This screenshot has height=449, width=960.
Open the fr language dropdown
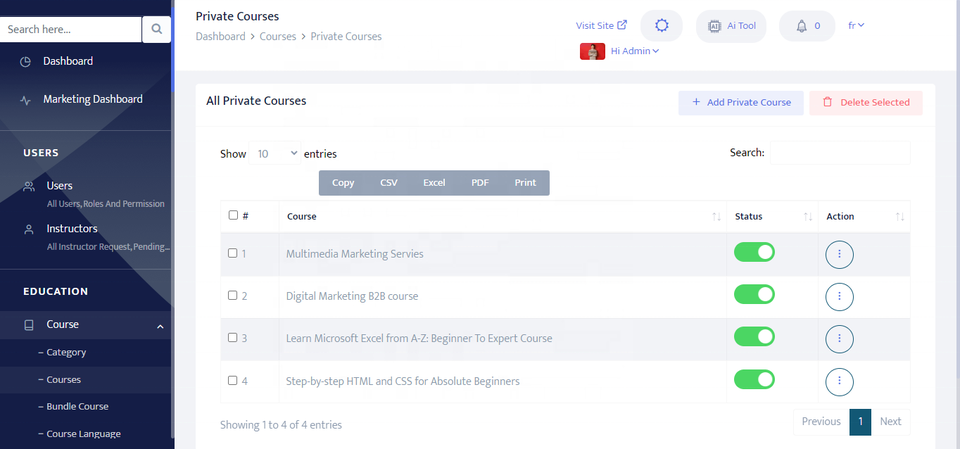pos(856,25)
